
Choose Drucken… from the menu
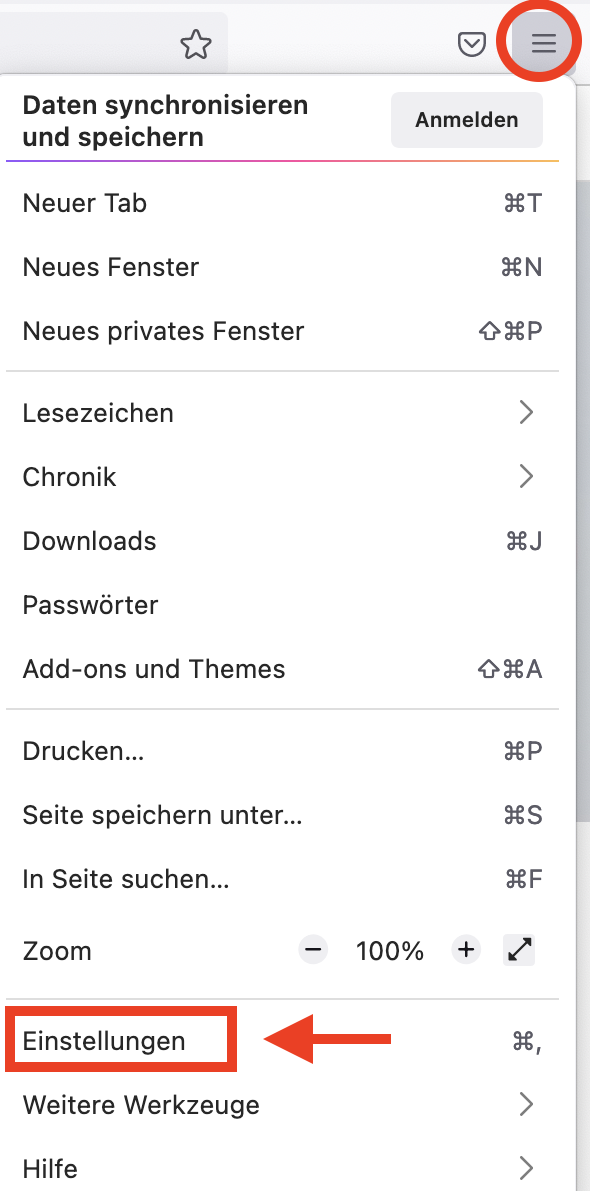(282, 751)
